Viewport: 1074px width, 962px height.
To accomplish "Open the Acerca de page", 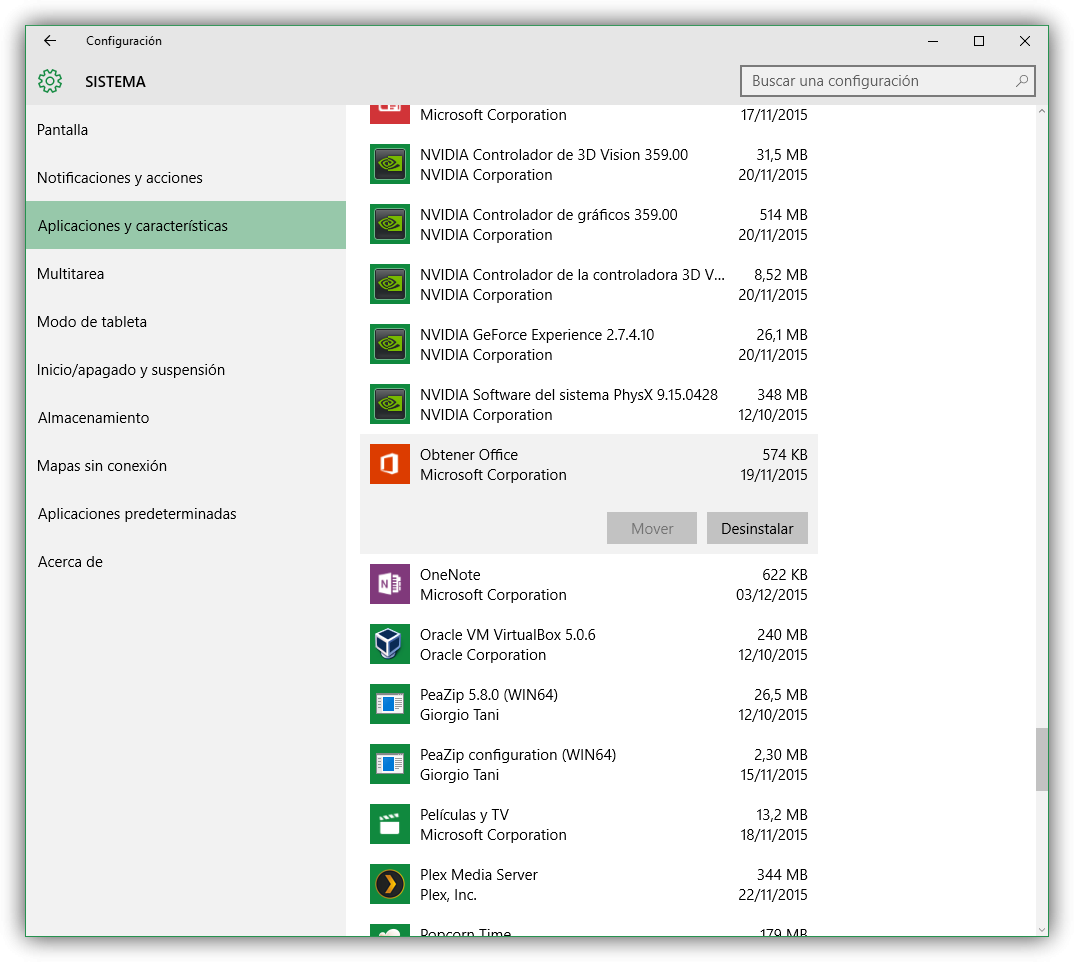I will point(186,561).
